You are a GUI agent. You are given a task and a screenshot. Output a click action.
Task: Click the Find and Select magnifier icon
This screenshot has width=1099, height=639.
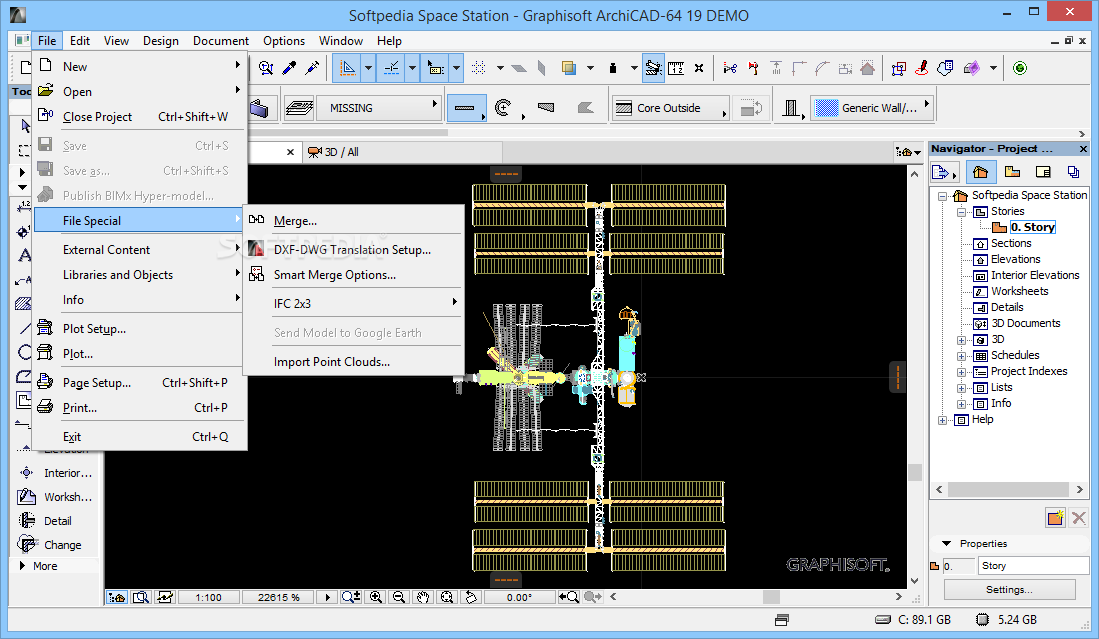click(266, 68)
